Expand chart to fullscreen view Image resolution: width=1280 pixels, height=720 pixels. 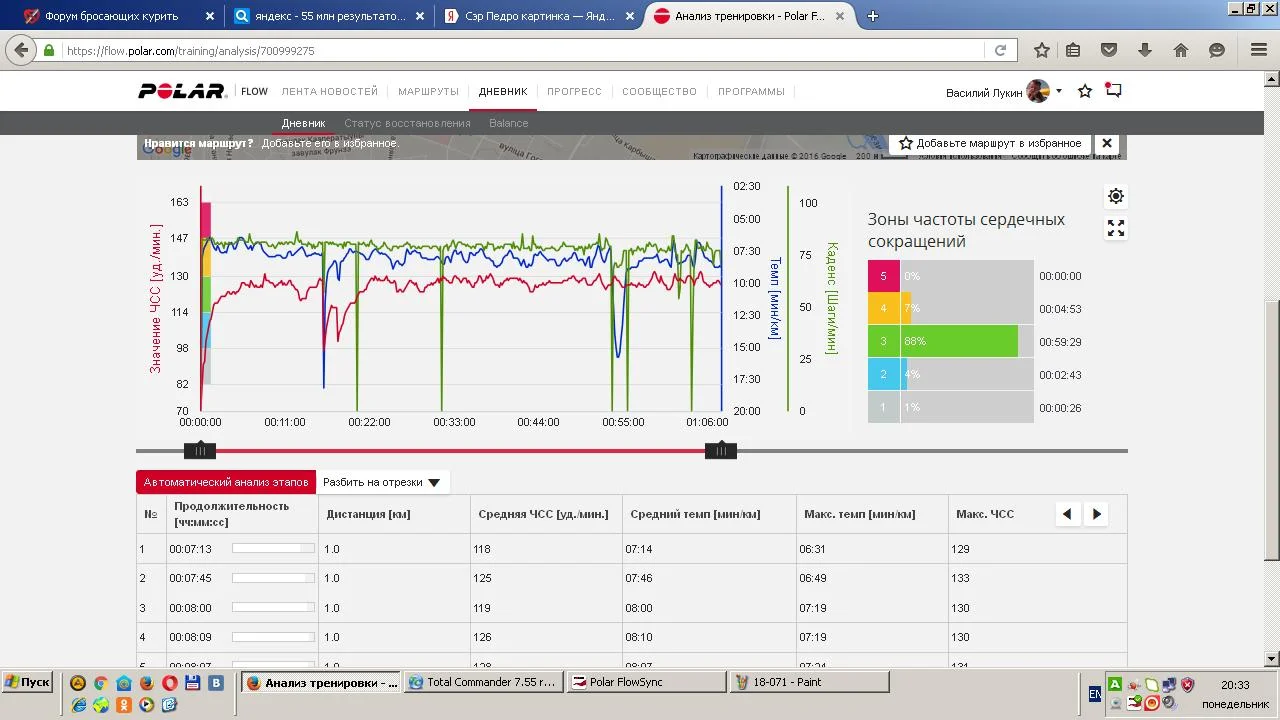[x=1116, y=229]
